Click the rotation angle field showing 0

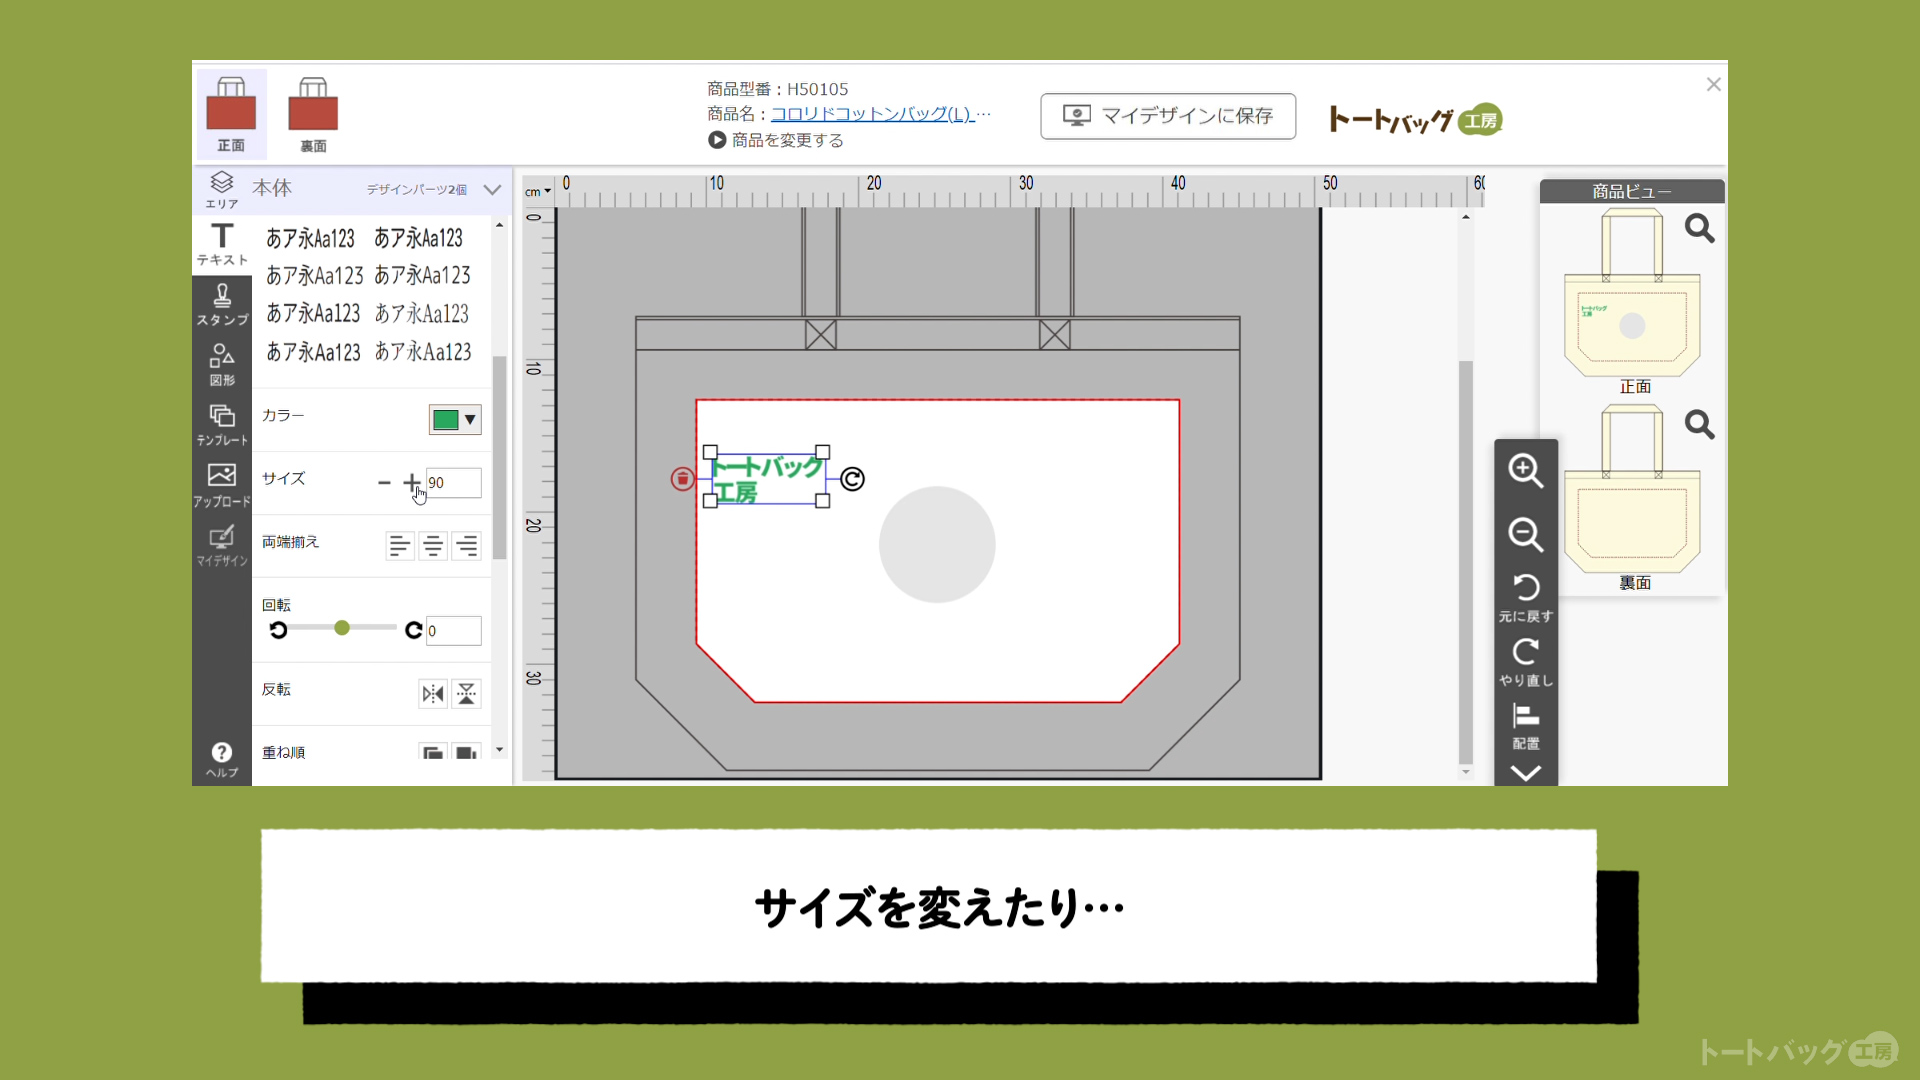coord(453,631)
